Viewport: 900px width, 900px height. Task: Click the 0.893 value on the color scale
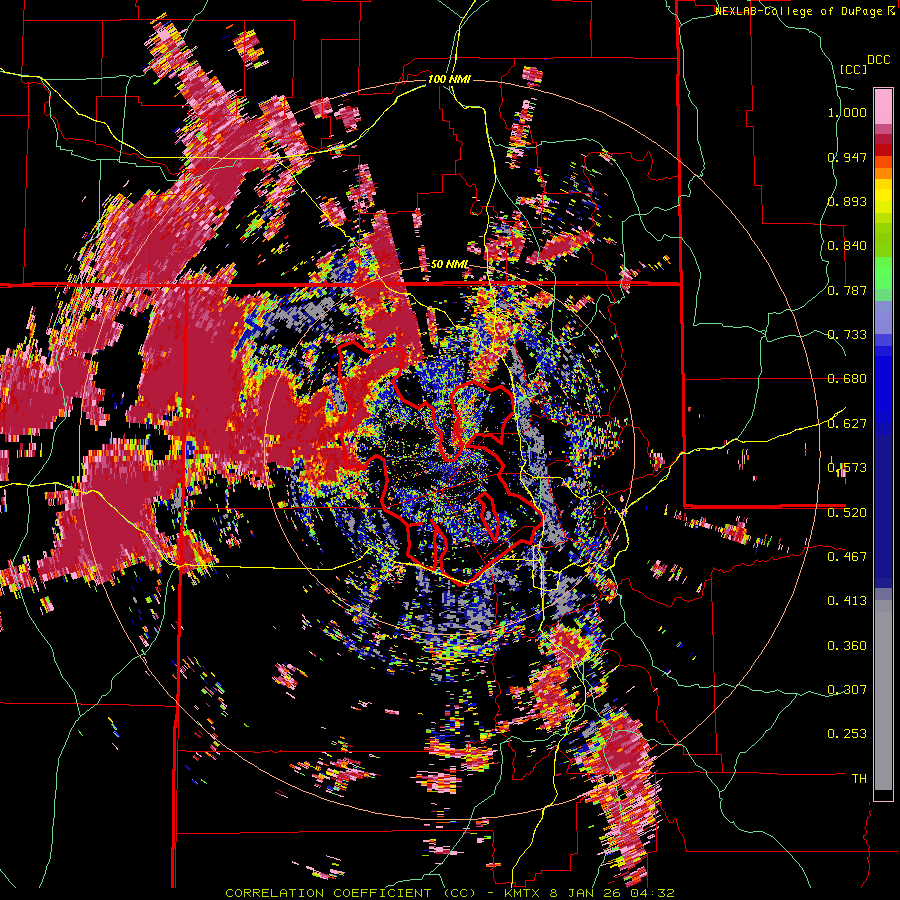click(847, 201)
